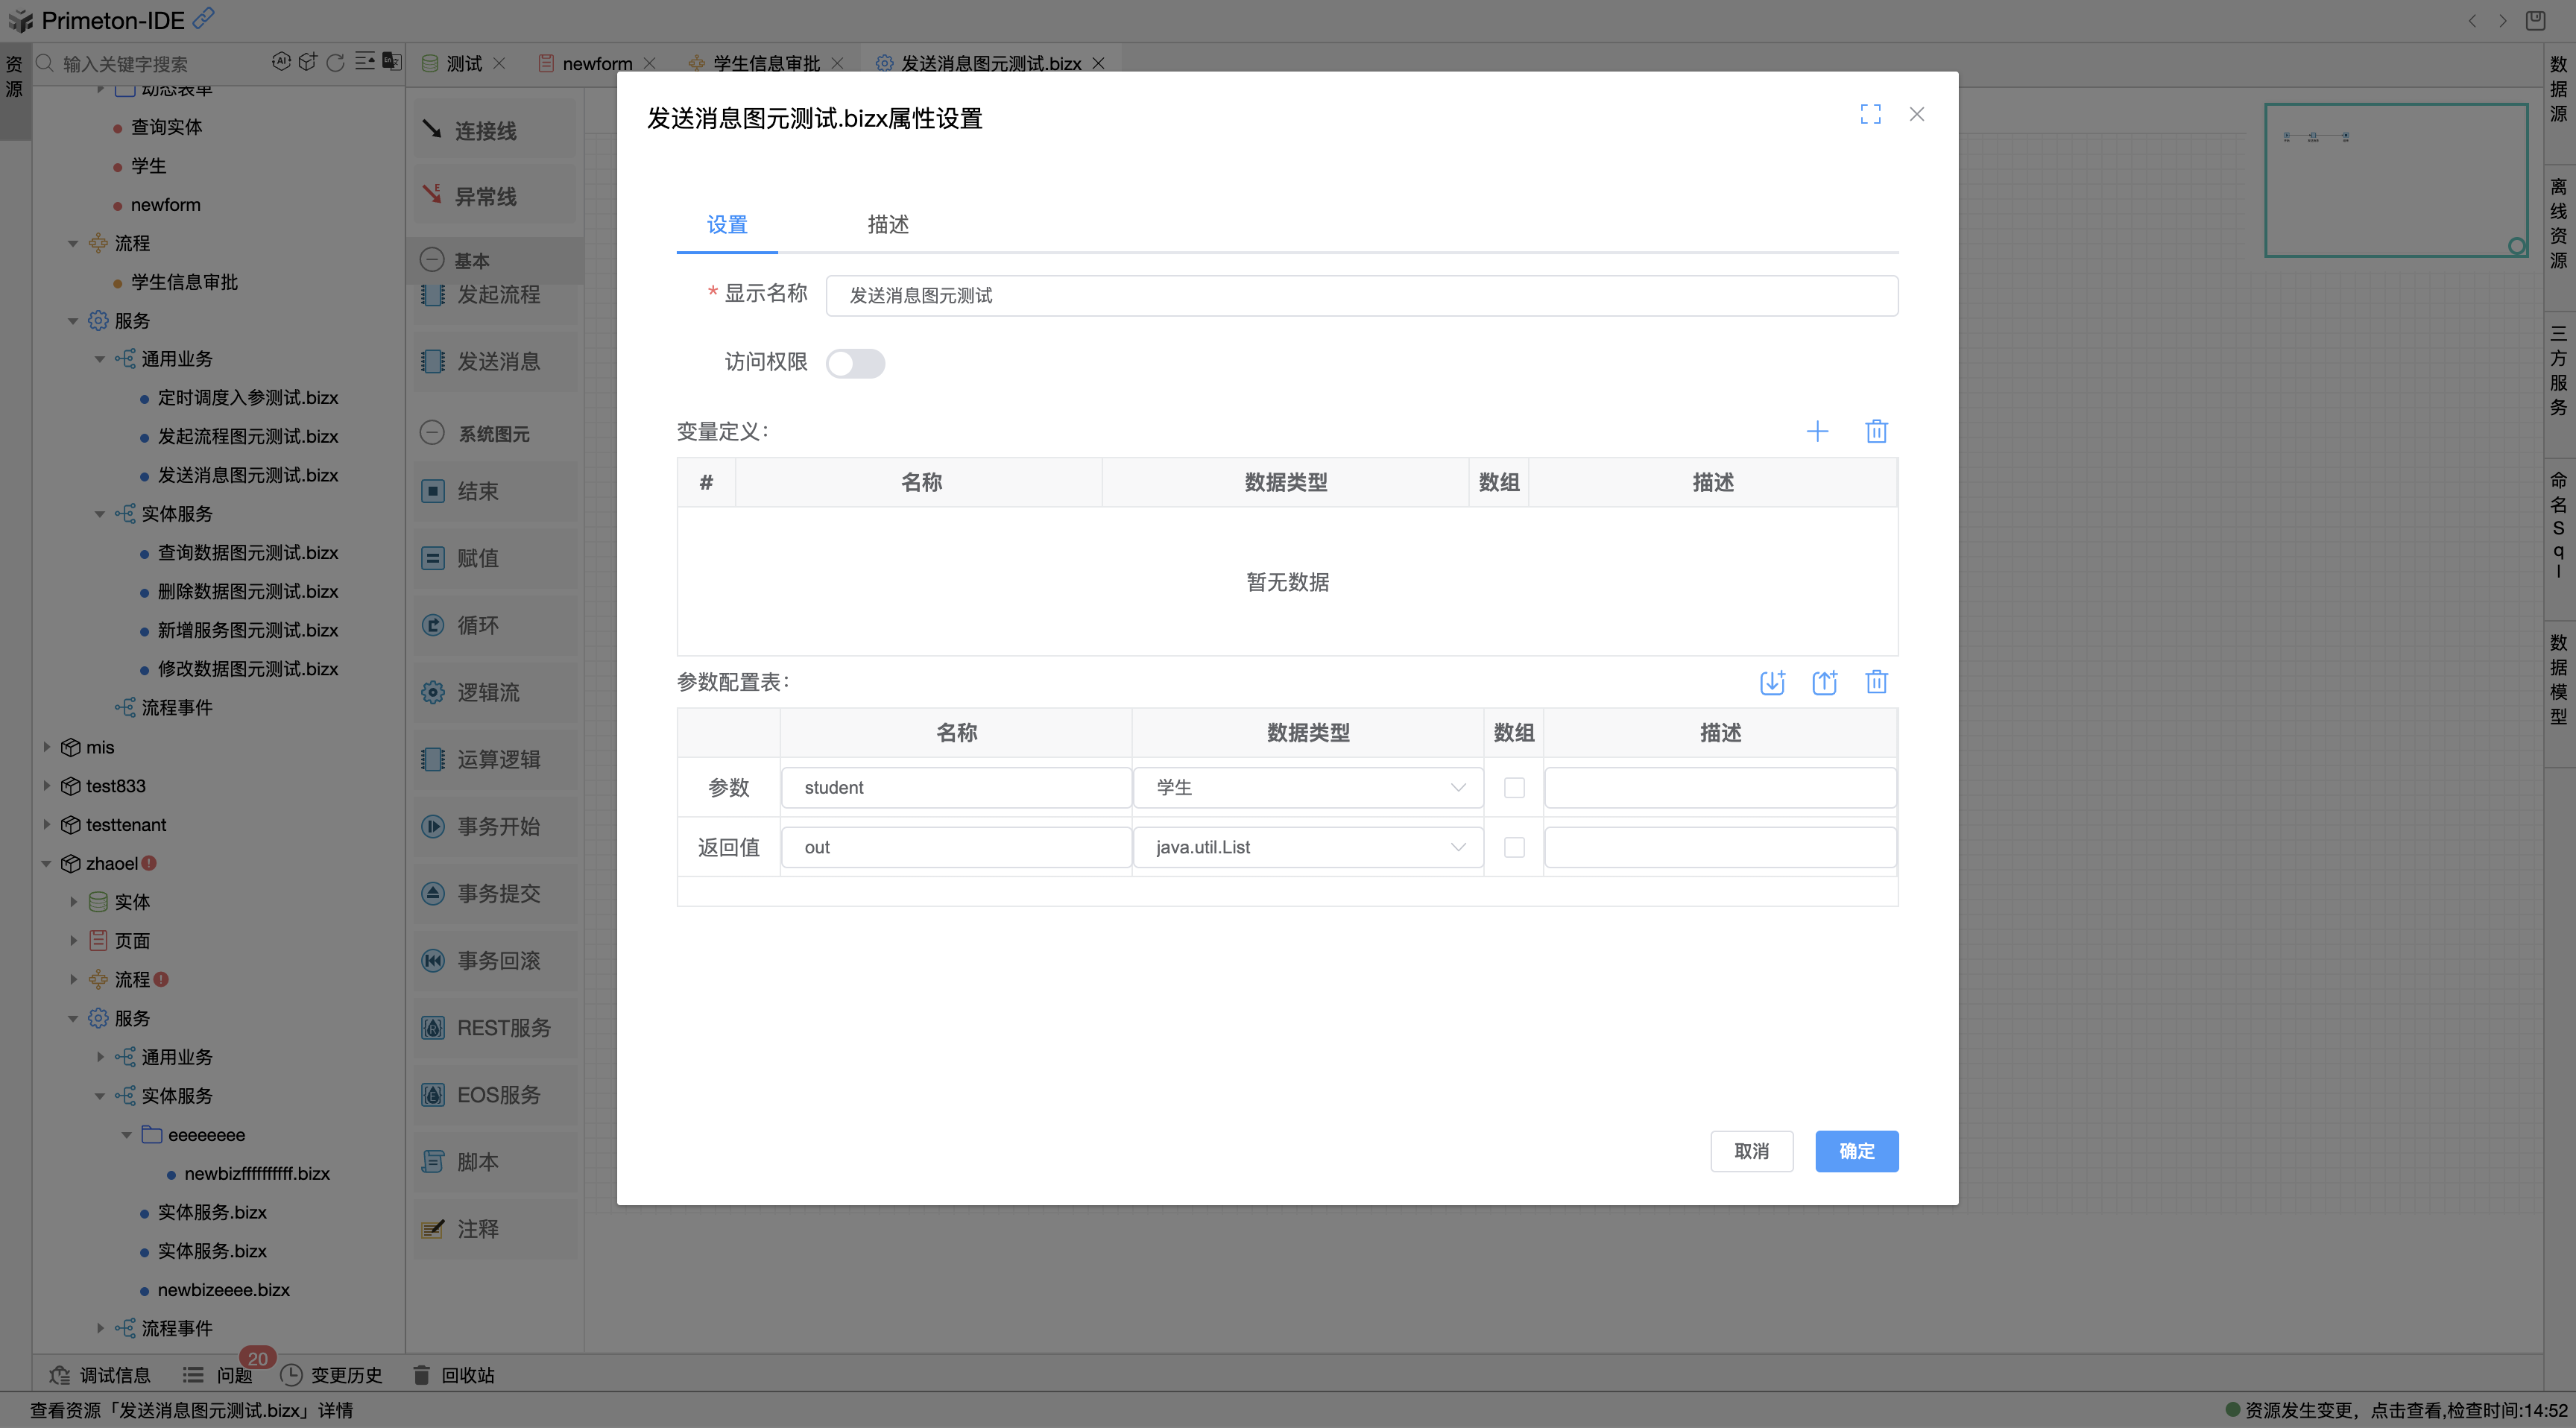2576x1428 pixels.
Task: Delete selected parameter using trash icon
Action: [1877, 682]
